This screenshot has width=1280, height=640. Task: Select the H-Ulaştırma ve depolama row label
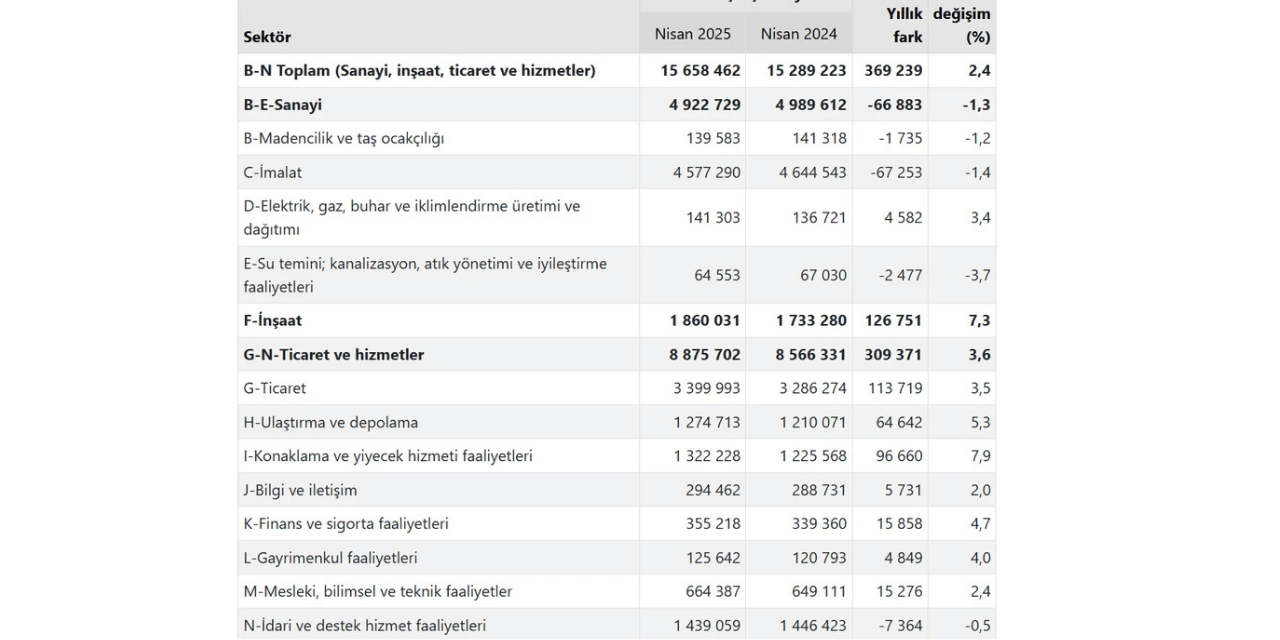coord(331,423)
